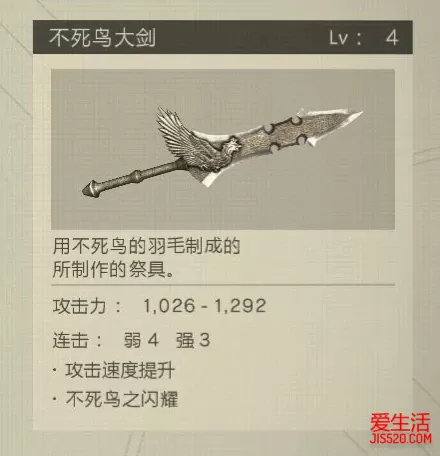The height and width of the screenshot is (456, 440).
Task: Click the phoenix wing feathers
Action: pyautogui.click(x=175, y=132)
